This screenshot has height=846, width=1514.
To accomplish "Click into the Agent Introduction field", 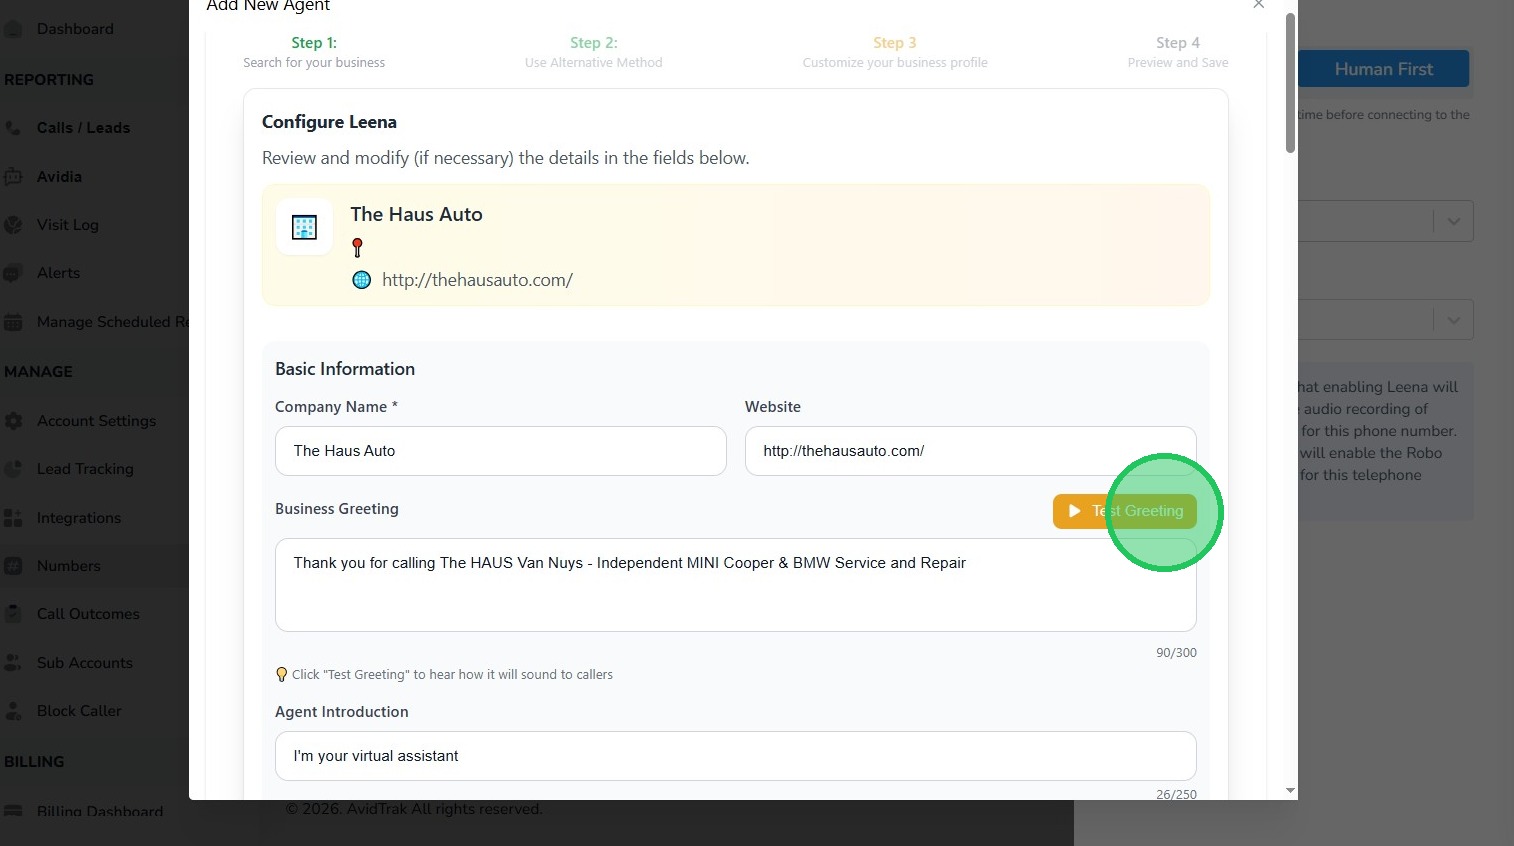I will pos(735,756).
